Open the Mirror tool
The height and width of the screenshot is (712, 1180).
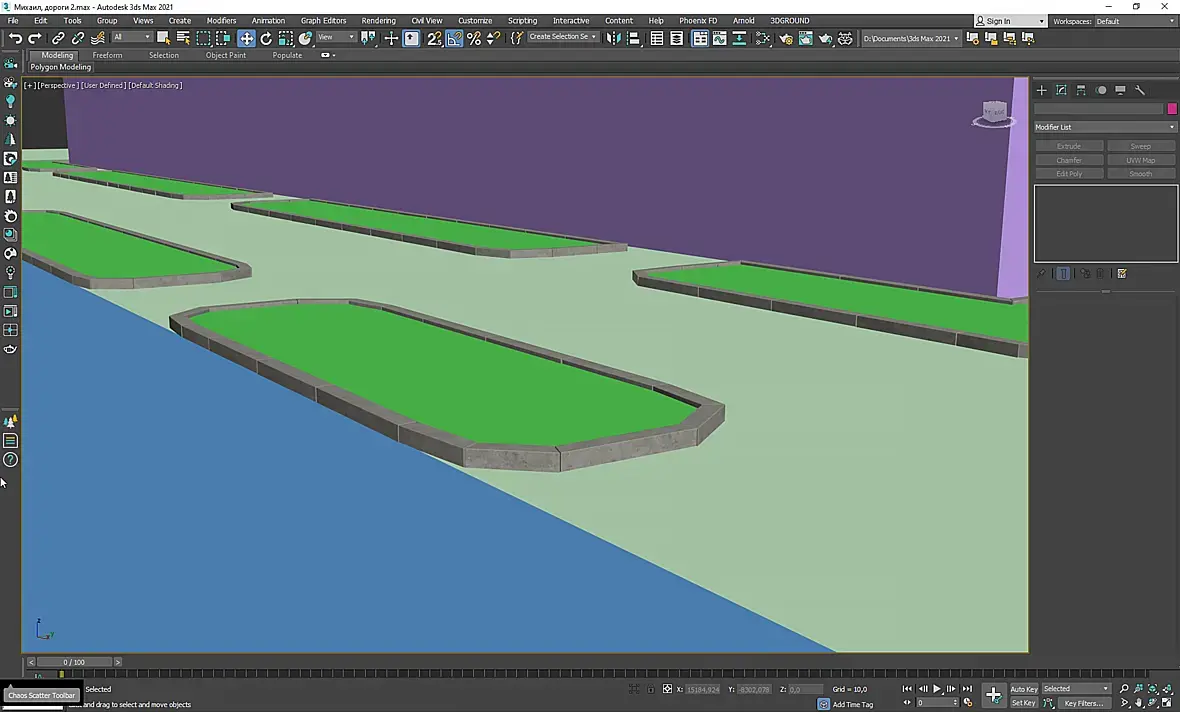pos(614,38)
